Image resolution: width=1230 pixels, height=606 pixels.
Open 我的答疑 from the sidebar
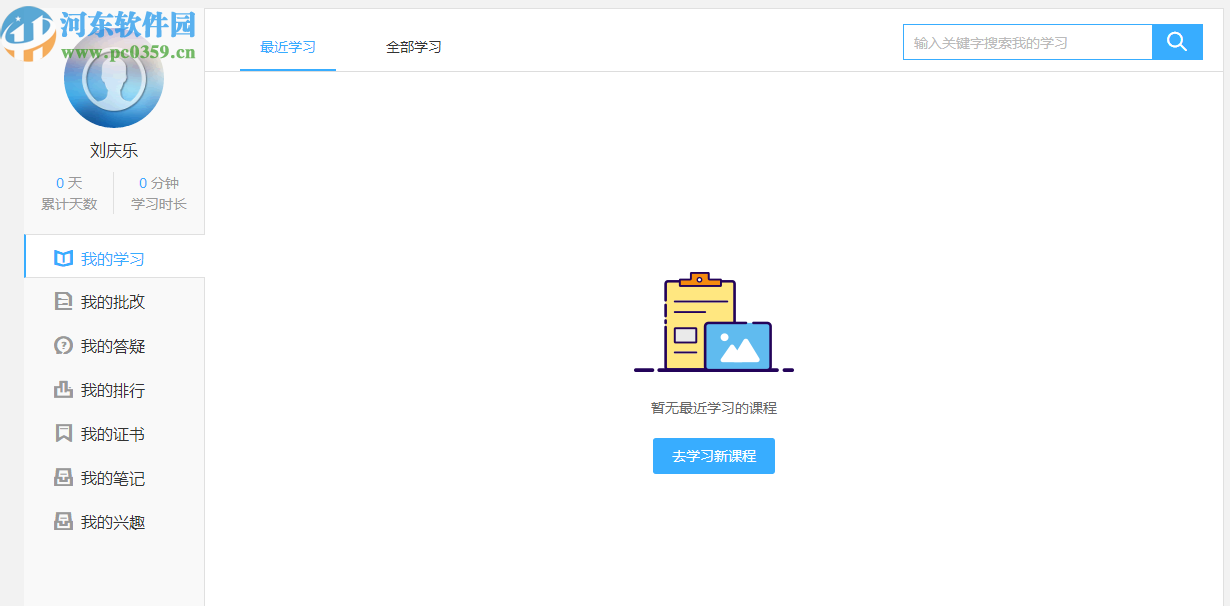(x=112, y=345)
